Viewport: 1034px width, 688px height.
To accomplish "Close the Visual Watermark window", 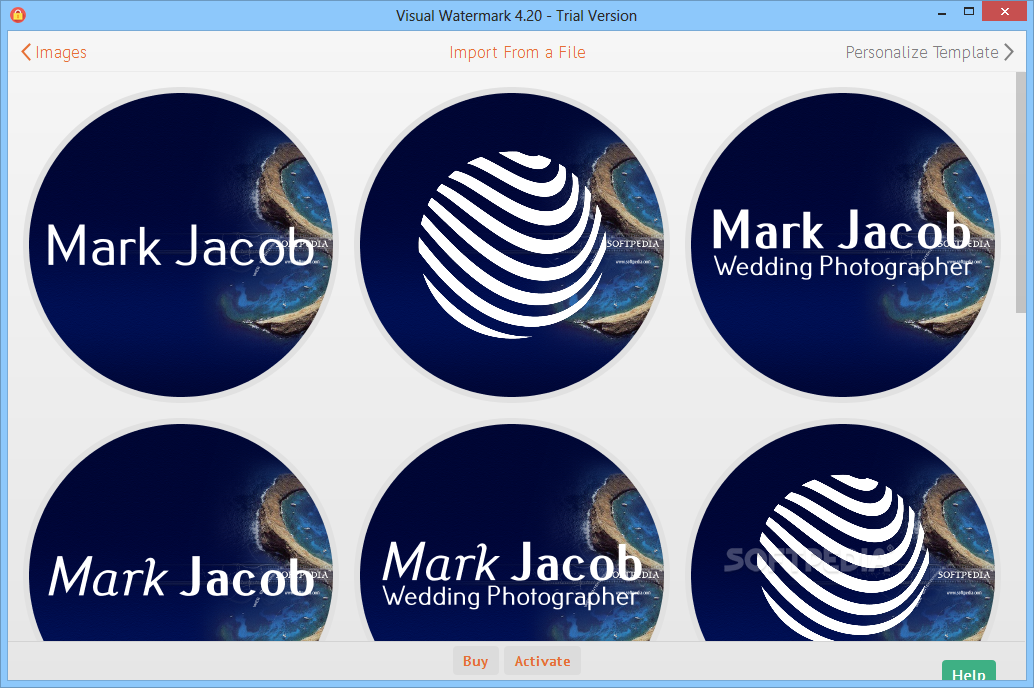I will pos(1005,11).
